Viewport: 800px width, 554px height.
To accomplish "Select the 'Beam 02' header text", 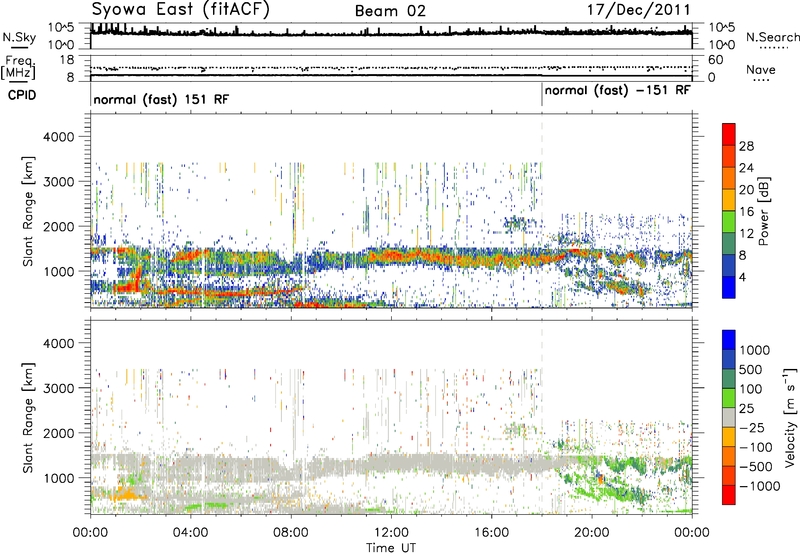I will pos(390,11).
